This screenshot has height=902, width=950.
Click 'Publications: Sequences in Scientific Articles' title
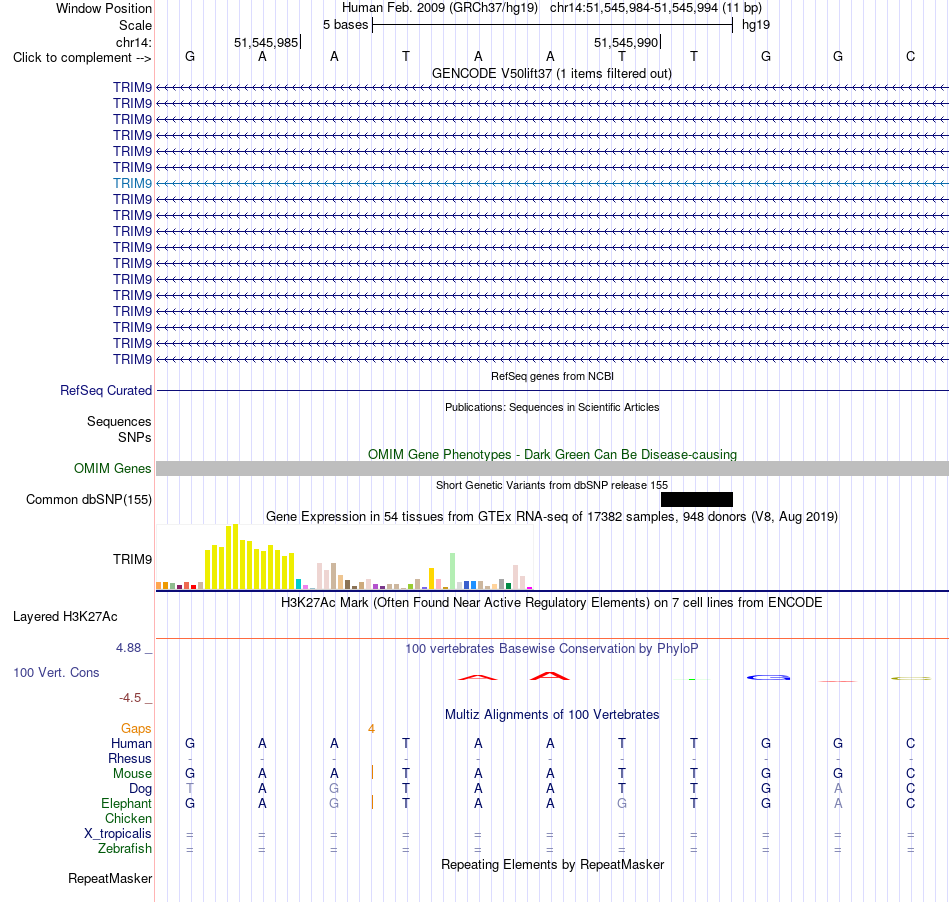tap(552, 407)
